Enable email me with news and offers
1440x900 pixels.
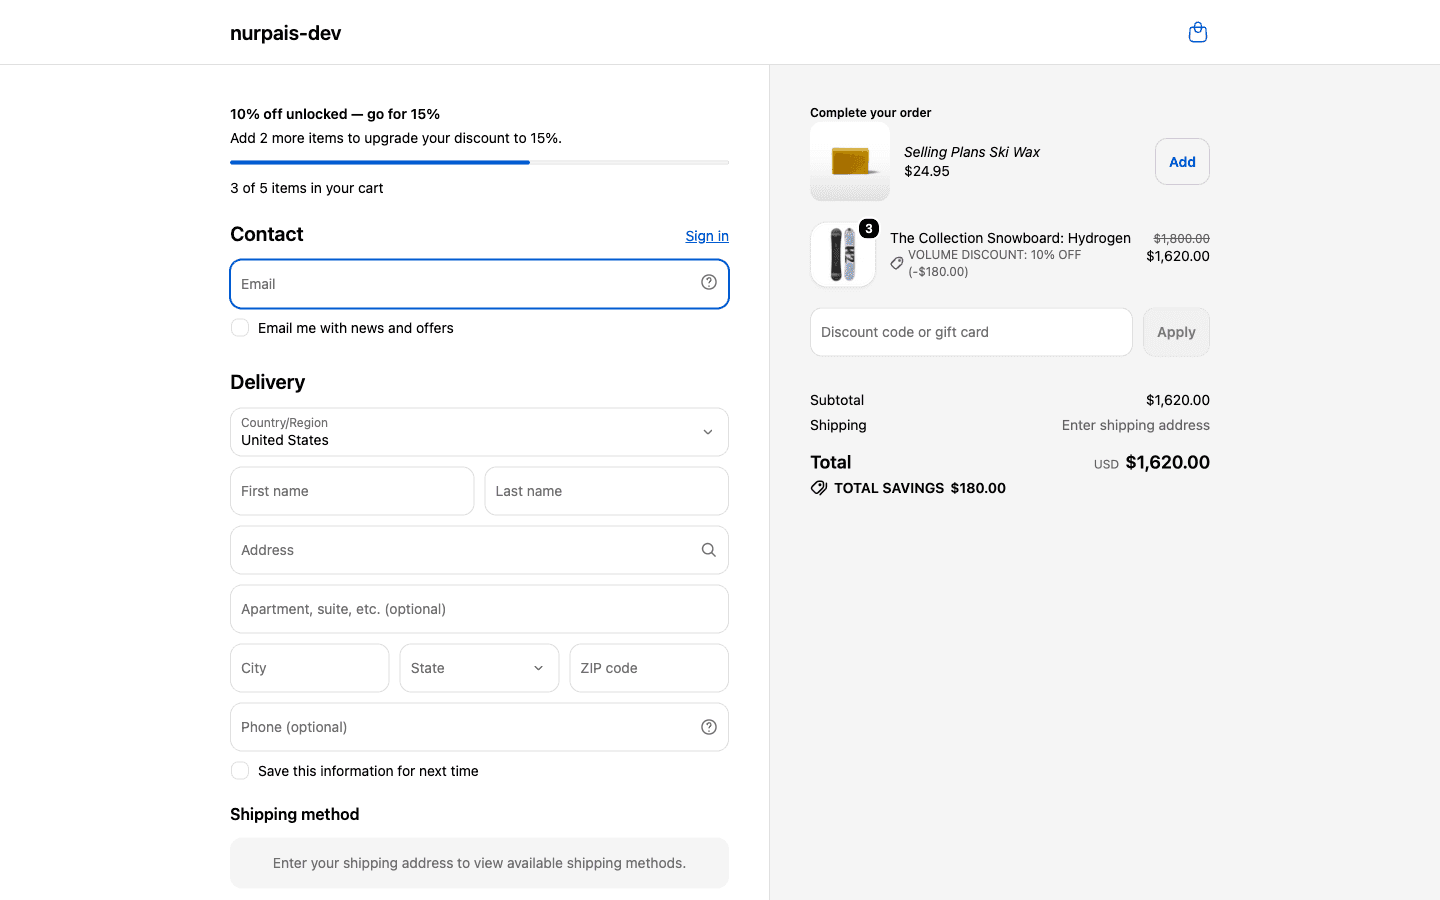click(x=240, y=328)
